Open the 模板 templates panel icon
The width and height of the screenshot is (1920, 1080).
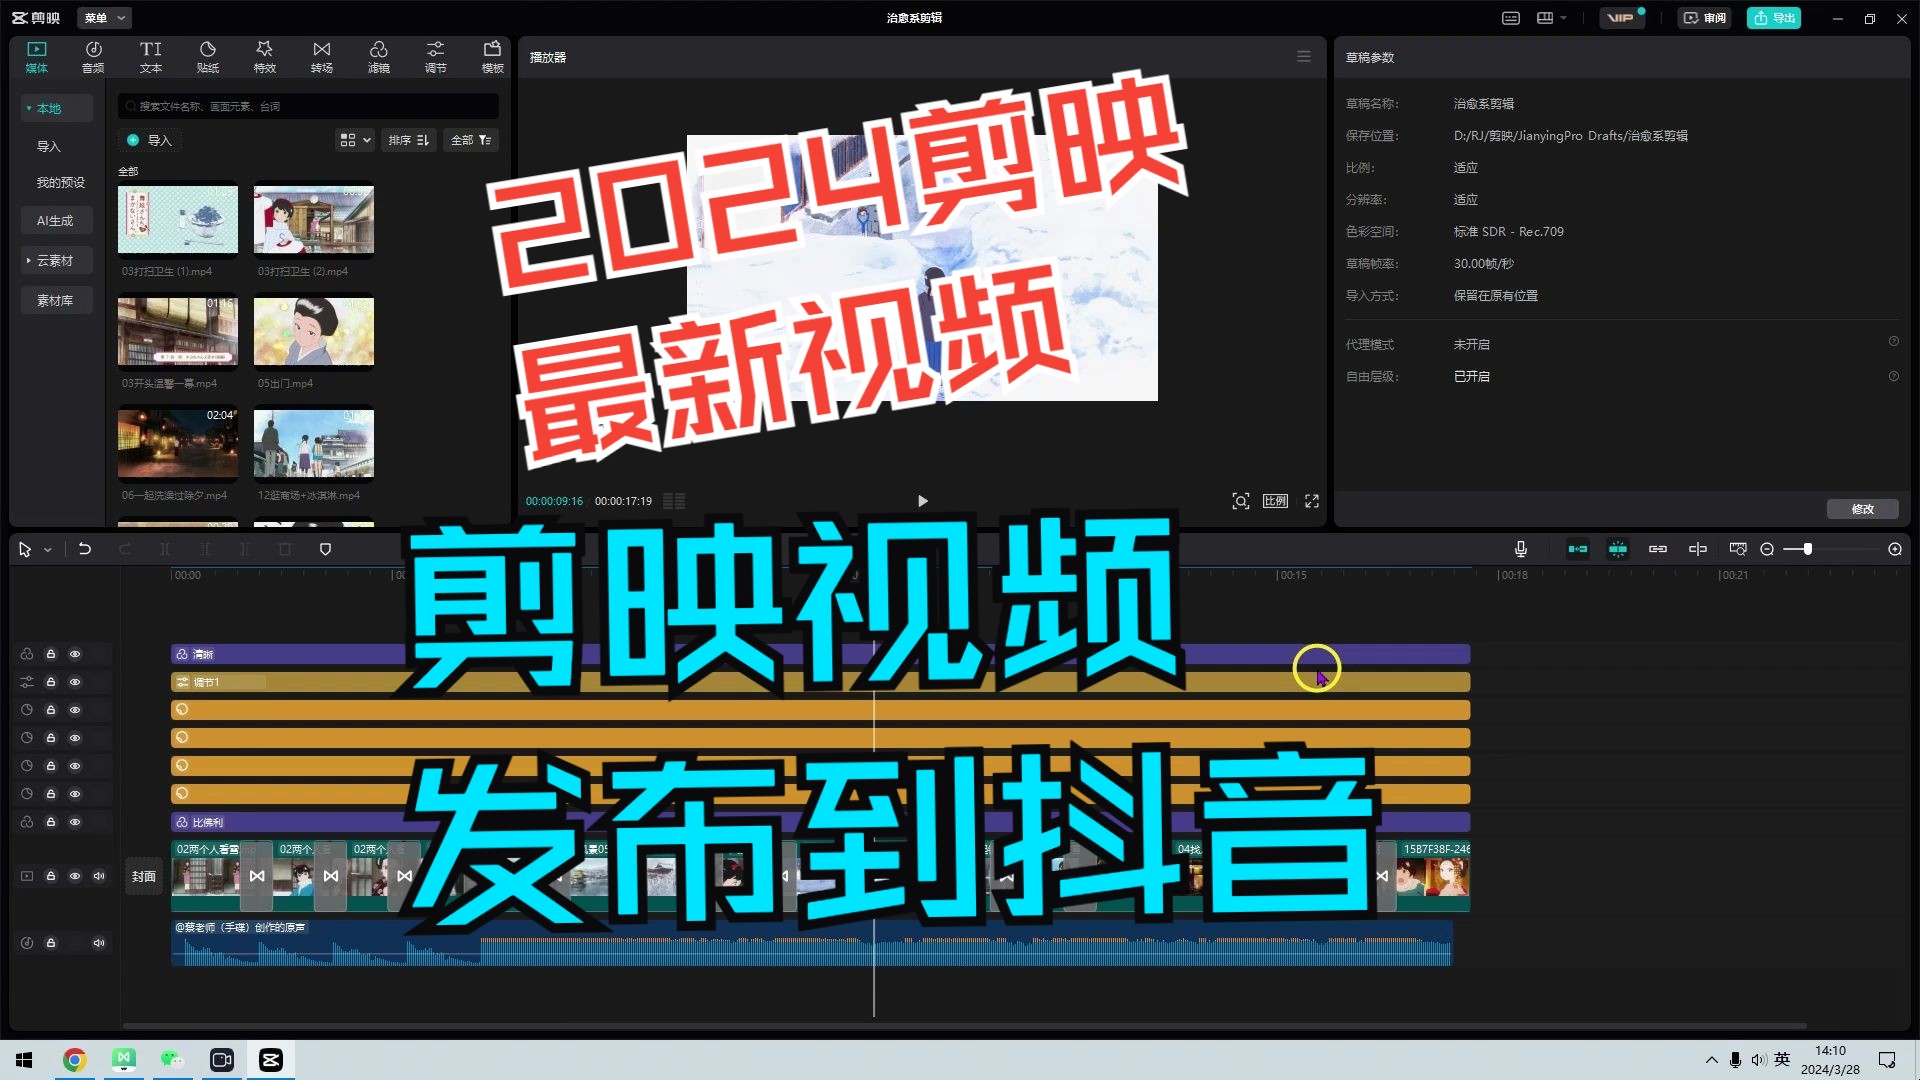[x=492, y=57]
